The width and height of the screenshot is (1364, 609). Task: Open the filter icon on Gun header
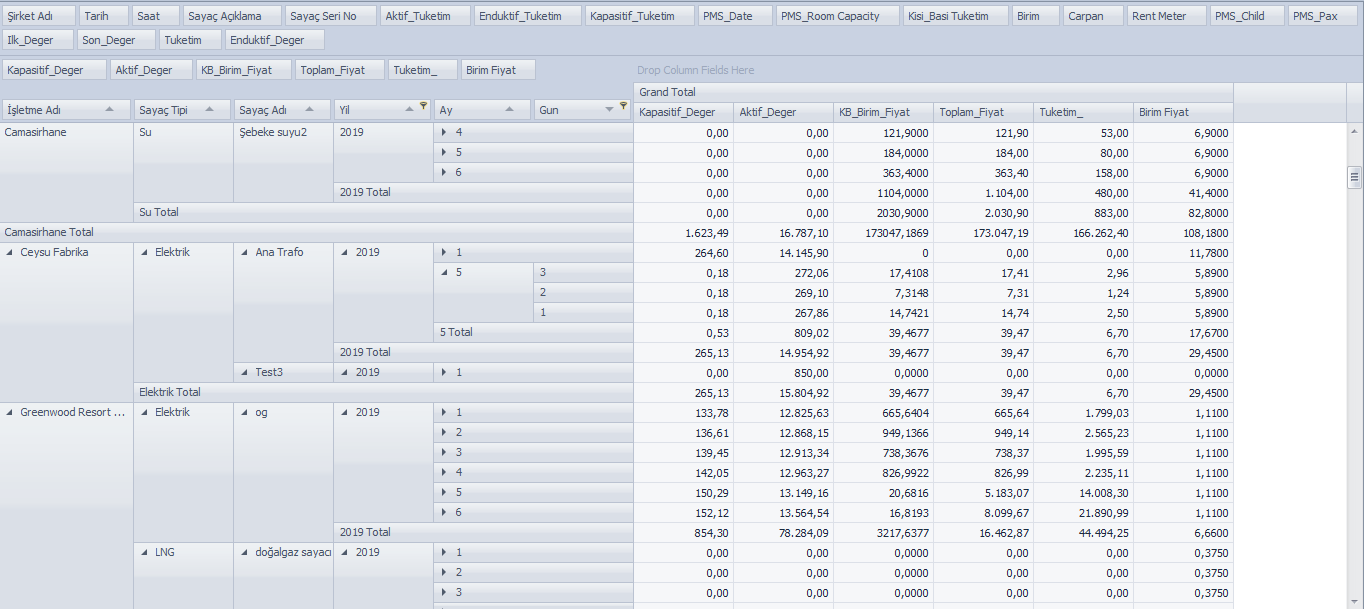click(623, 105)
